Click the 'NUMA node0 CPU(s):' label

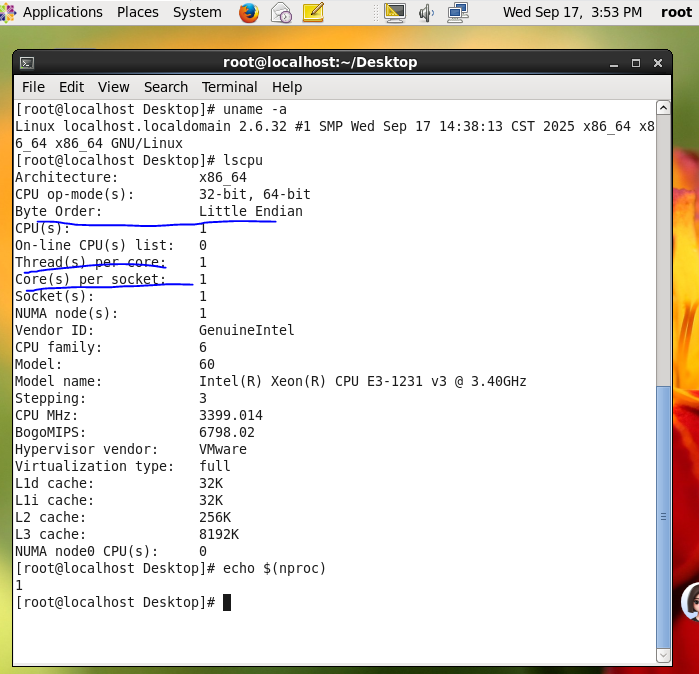tap(86, 551)
